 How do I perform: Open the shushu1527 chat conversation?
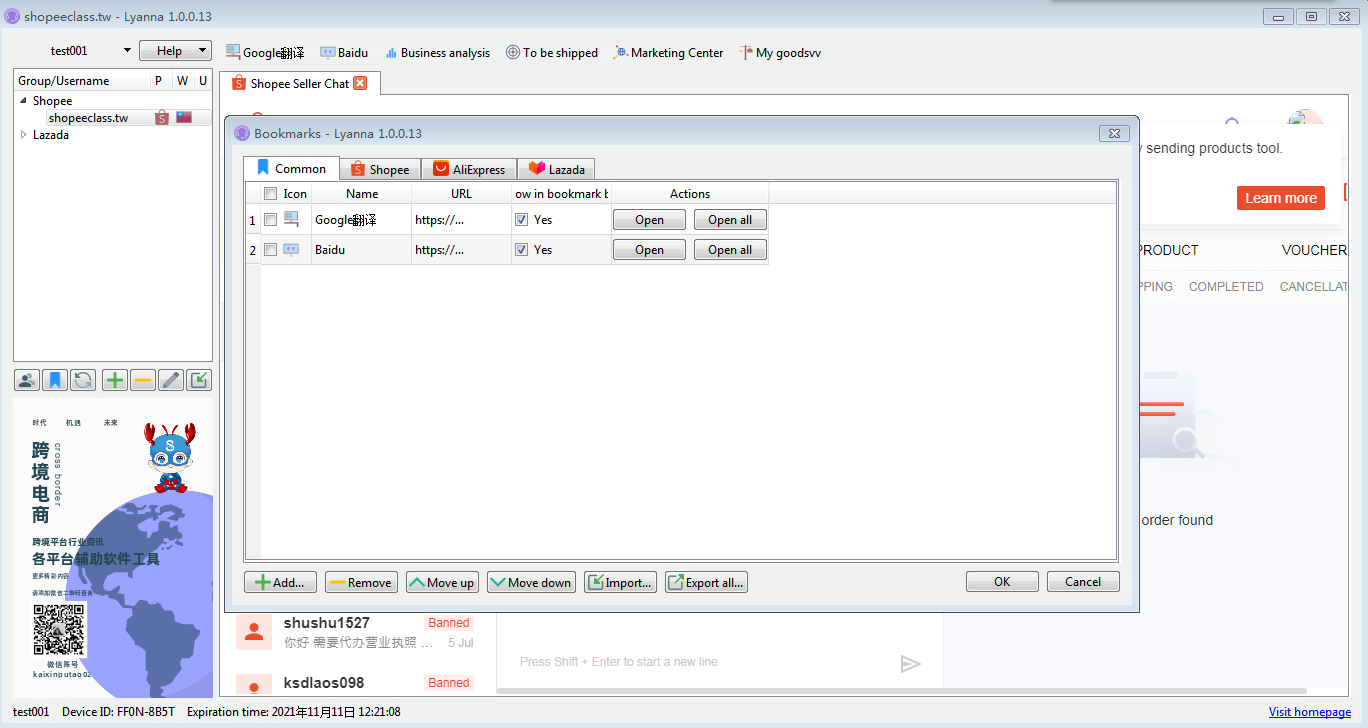click(x=357, y=632)
